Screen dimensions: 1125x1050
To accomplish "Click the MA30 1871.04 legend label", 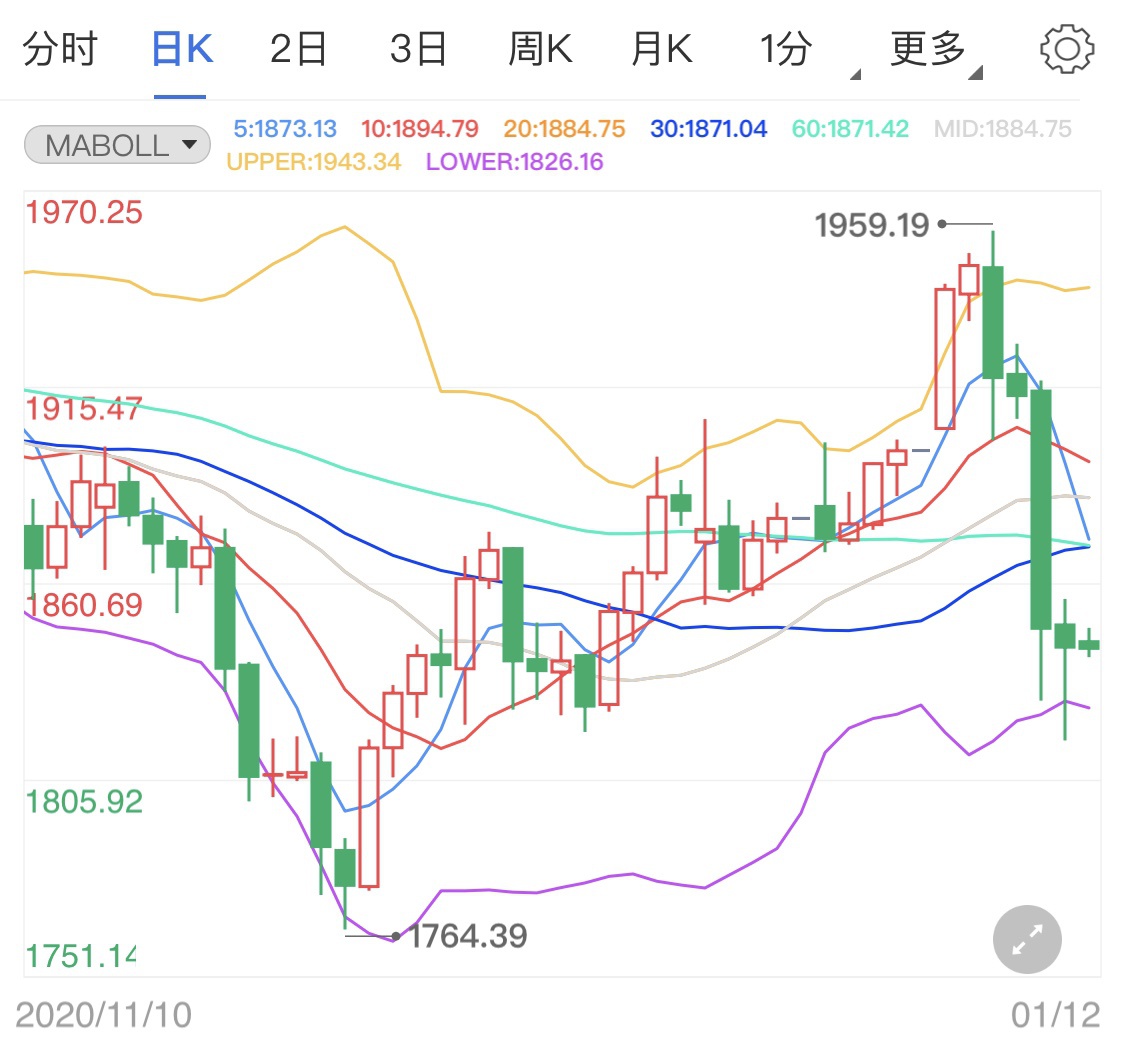I will point(708,129).
